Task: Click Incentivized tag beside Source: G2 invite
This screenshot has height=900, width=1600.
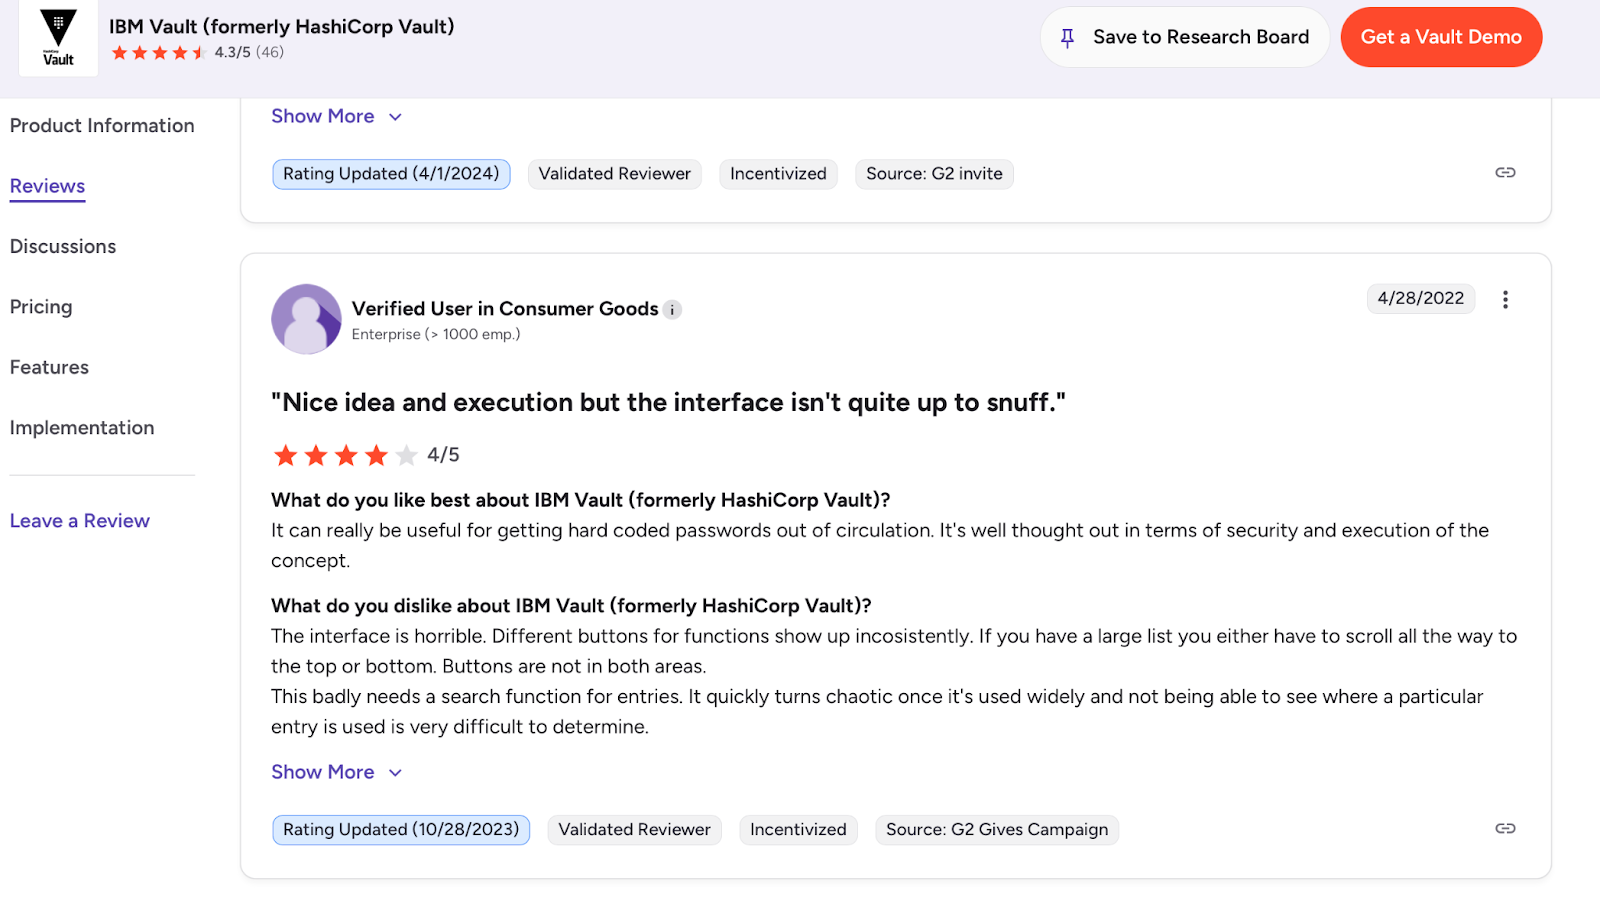Action: [x=778, y=174]
